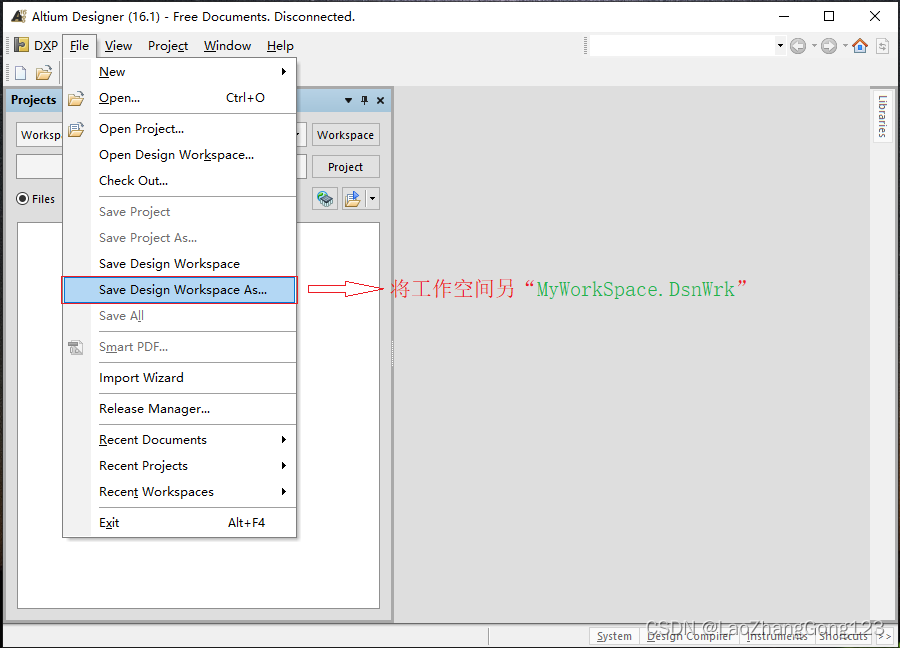Screen dimensions: 900x648
Task: Open the Window menu
Action: (x=227, y=46)
